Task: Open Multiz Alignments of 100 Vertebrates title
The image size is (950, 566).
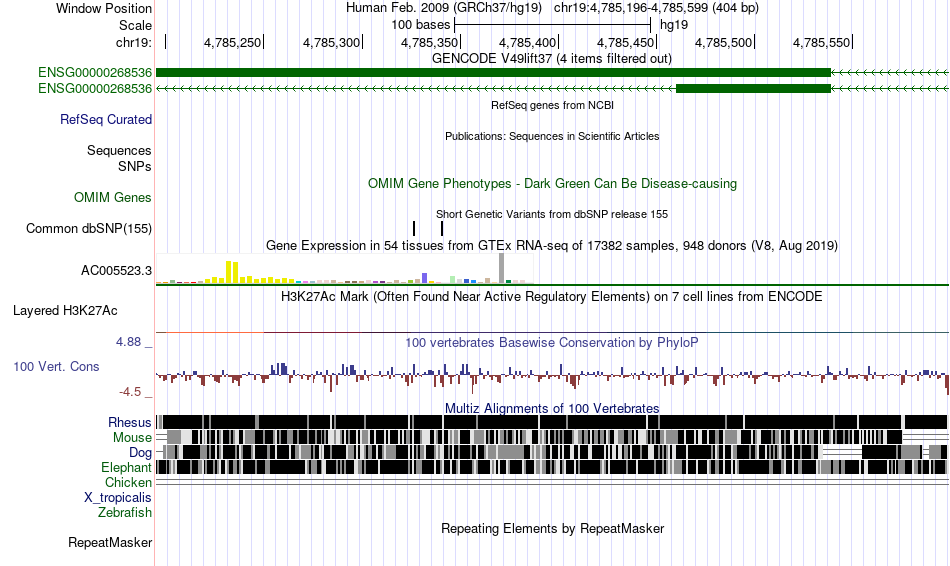Action: click(552, 408)
